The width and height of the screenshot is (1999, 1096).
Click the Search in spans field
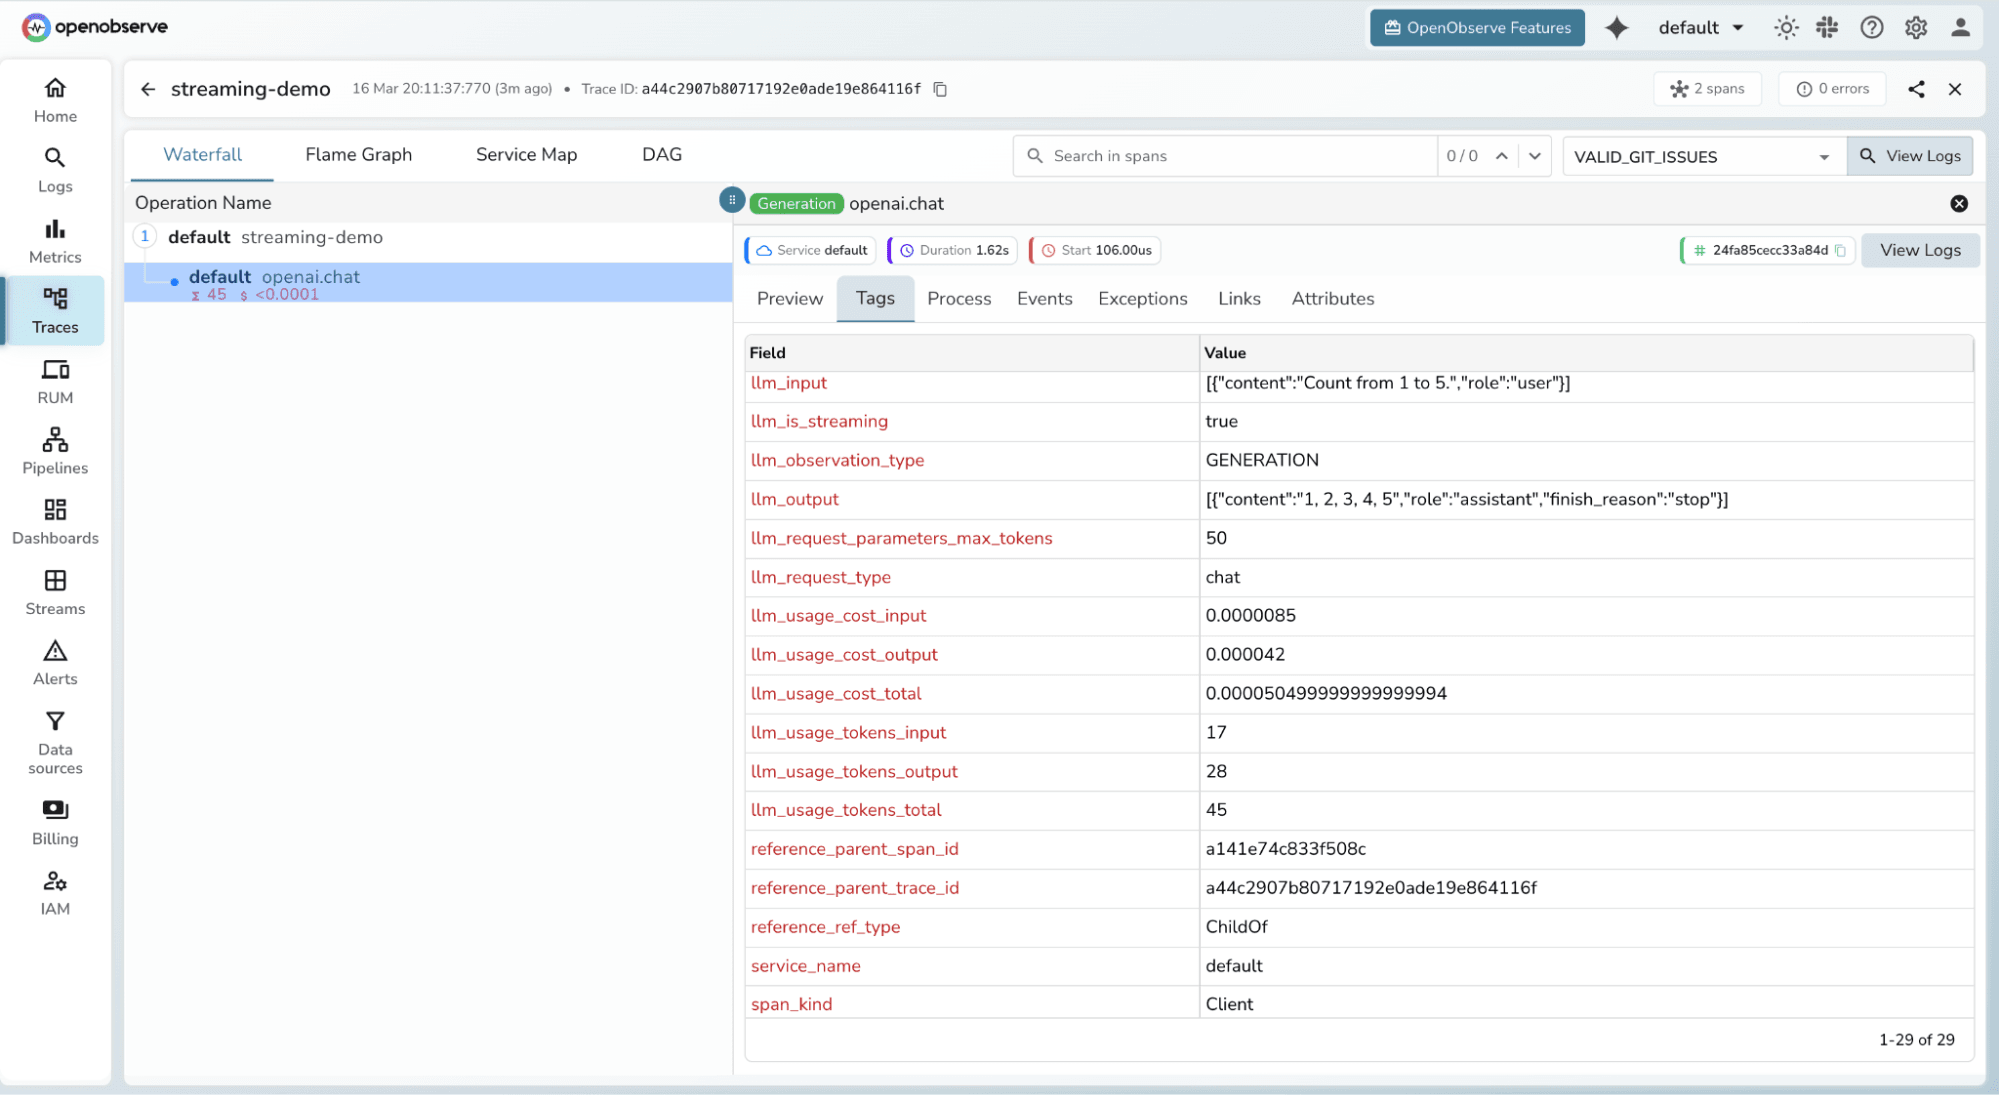pos(1200,156)
